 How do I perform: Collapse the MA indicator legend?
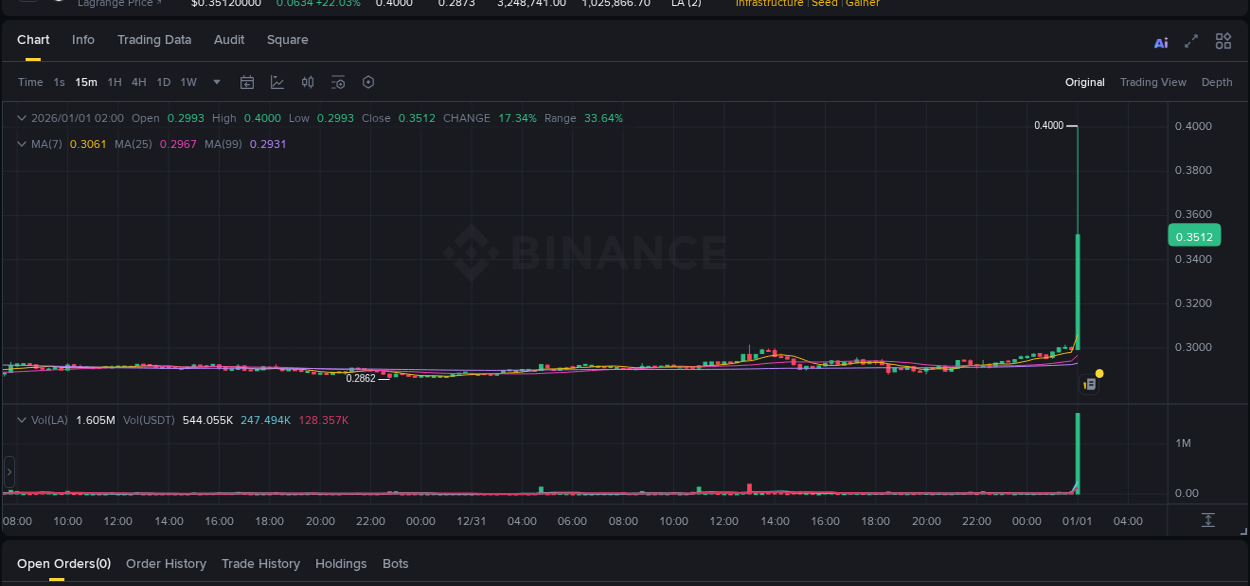click(22, 144)
